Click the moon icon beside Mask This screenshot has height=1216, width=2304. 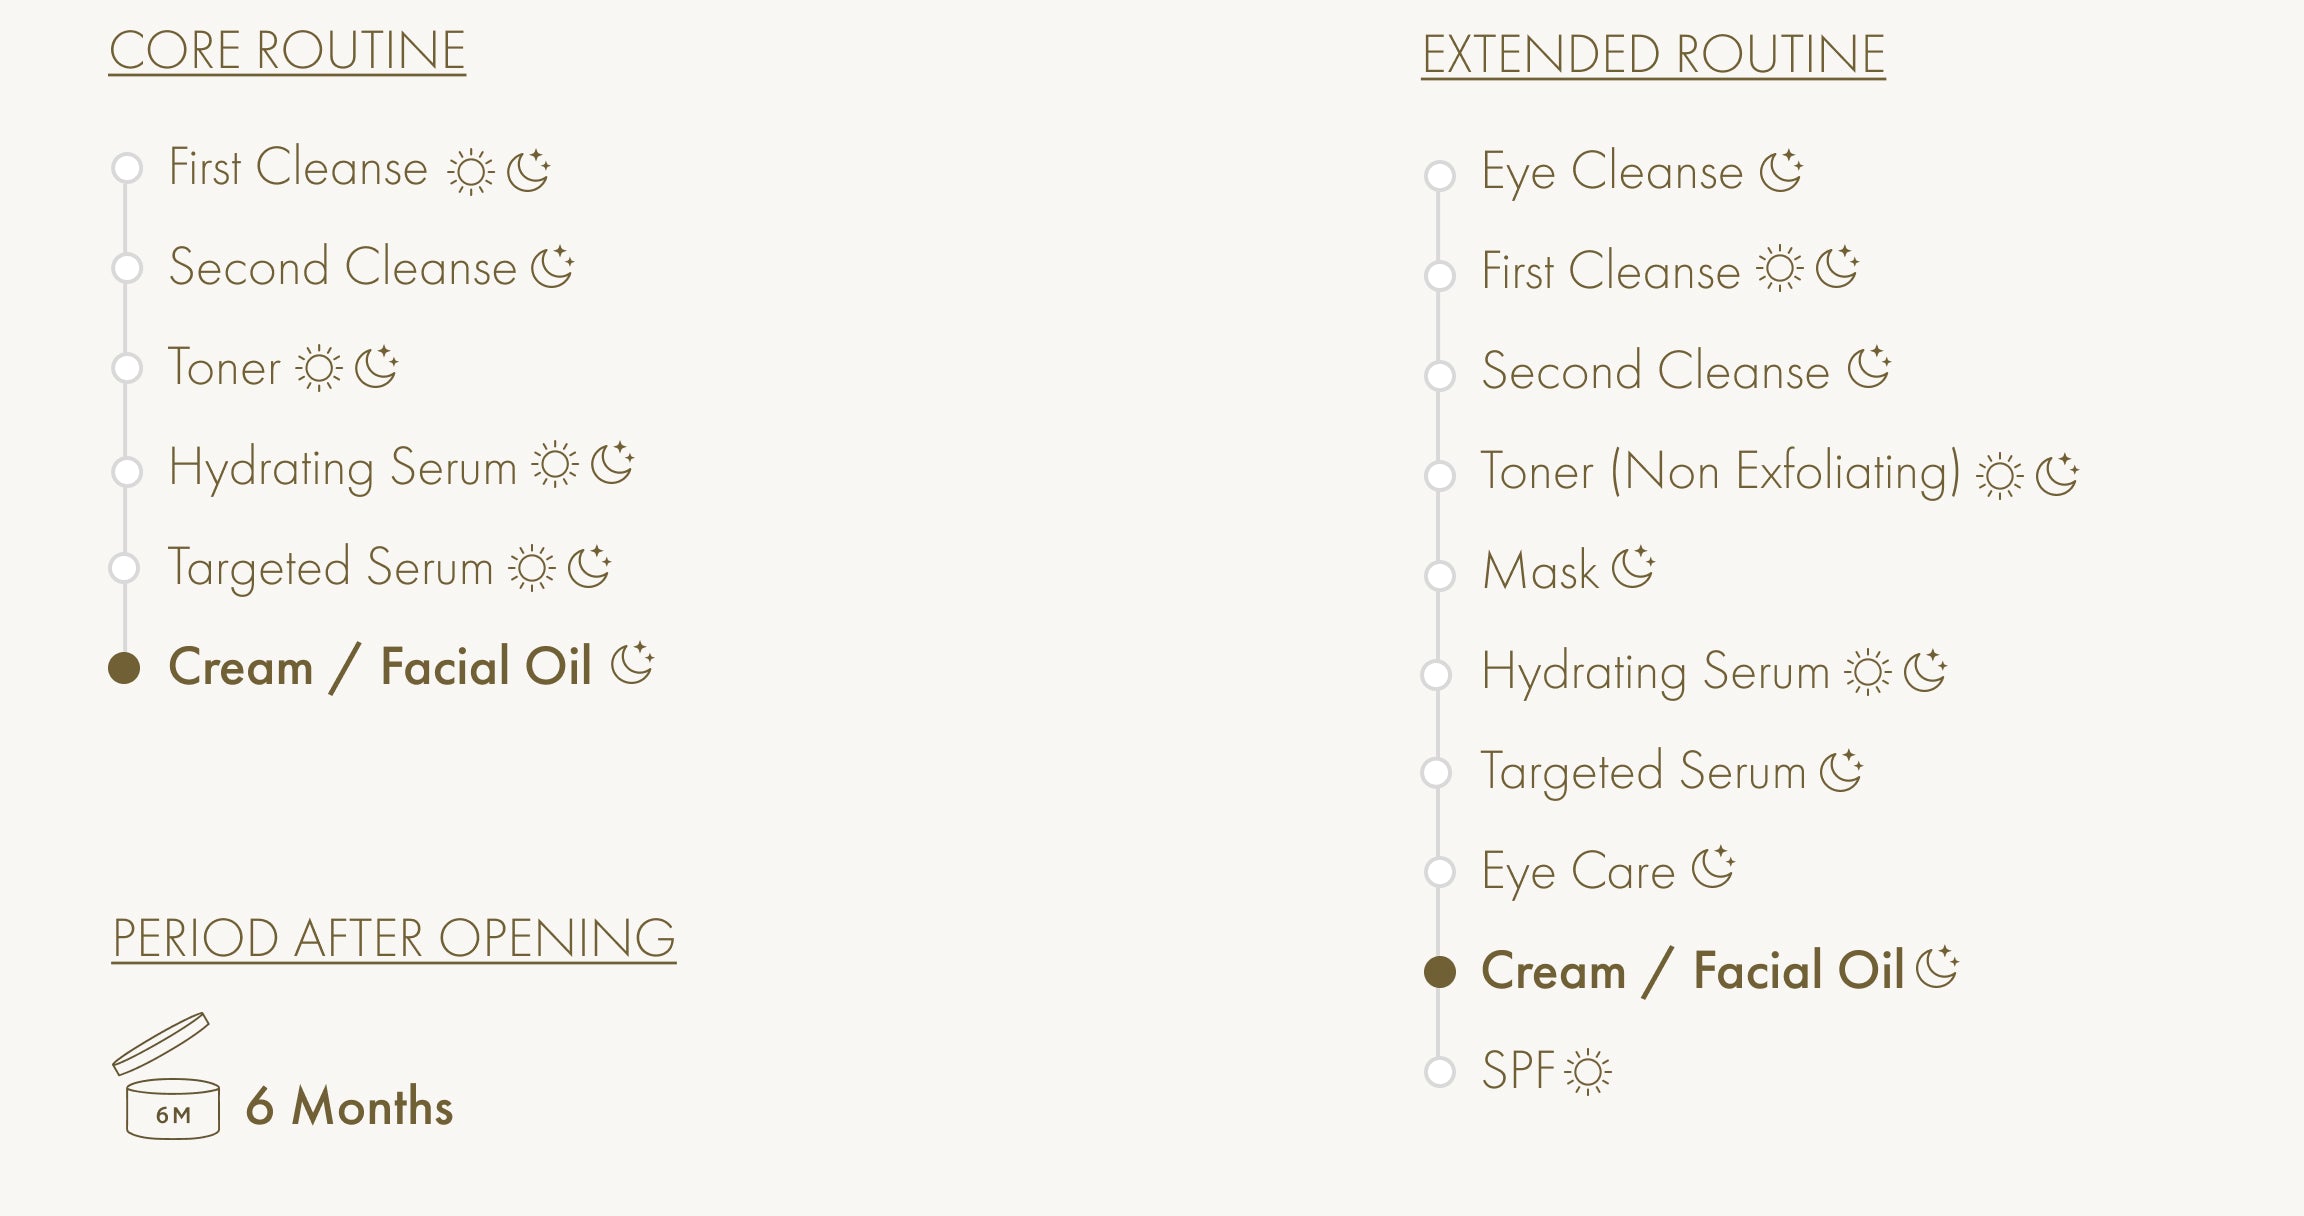[x=1634, y=568]
